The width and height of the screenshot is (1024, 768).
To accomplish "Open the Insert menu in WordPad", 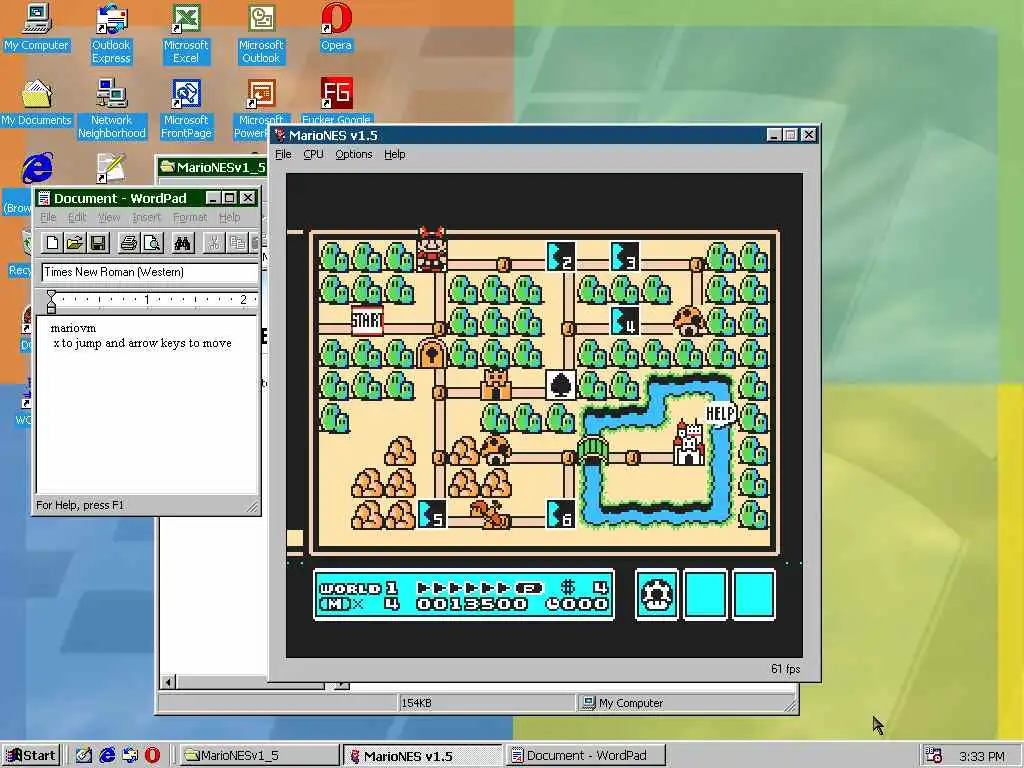I will coord(146,217).
